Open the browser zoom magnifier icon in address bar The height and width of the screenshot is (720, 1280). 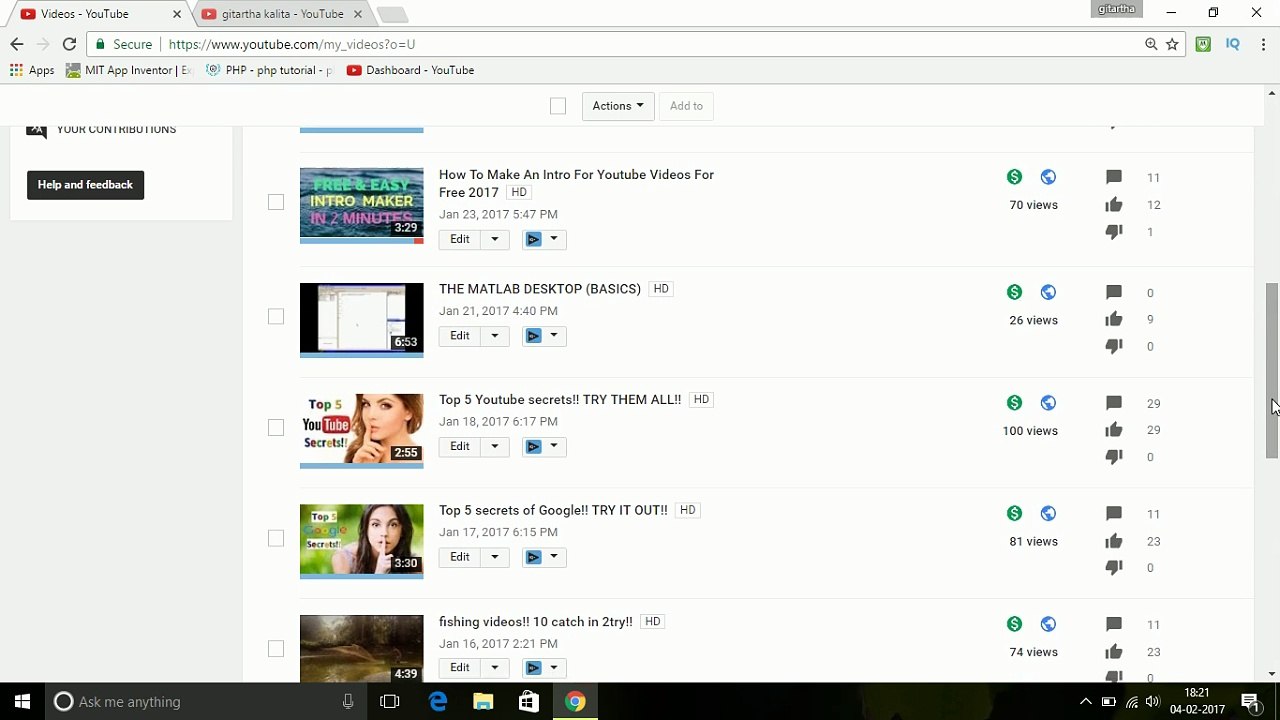pos(1151,44)
